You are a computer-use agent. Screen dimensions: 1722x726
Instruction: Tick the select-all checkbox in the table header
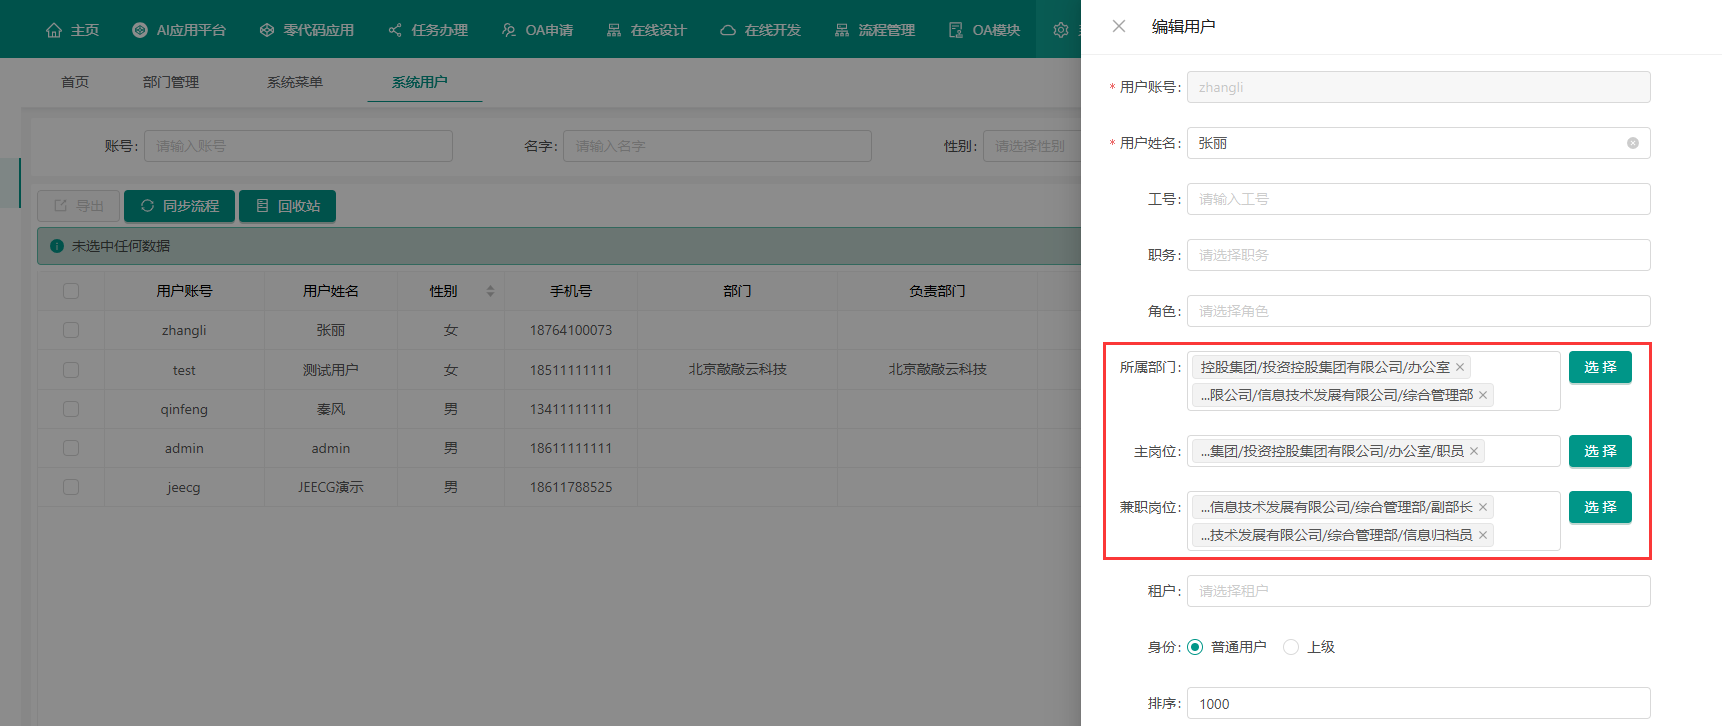[71, 291]
